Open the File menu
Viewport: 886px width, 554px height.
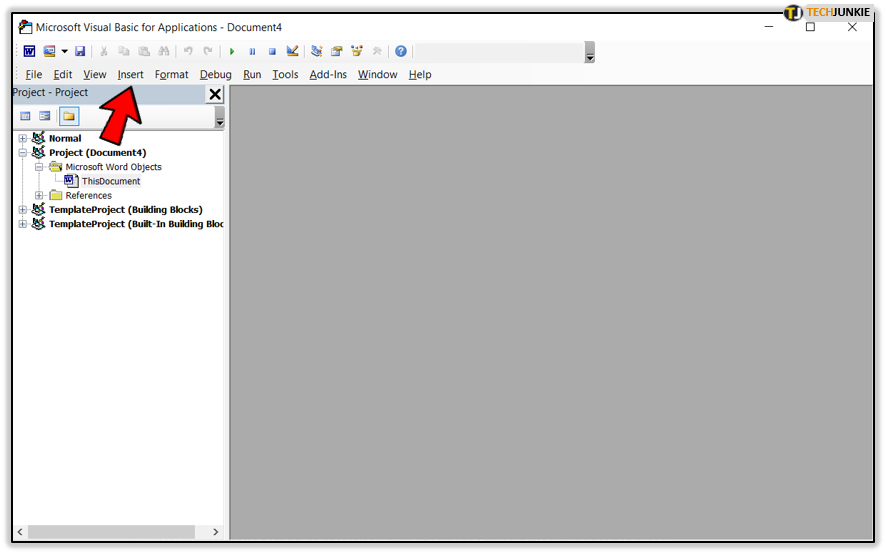[x=34, y=75]
